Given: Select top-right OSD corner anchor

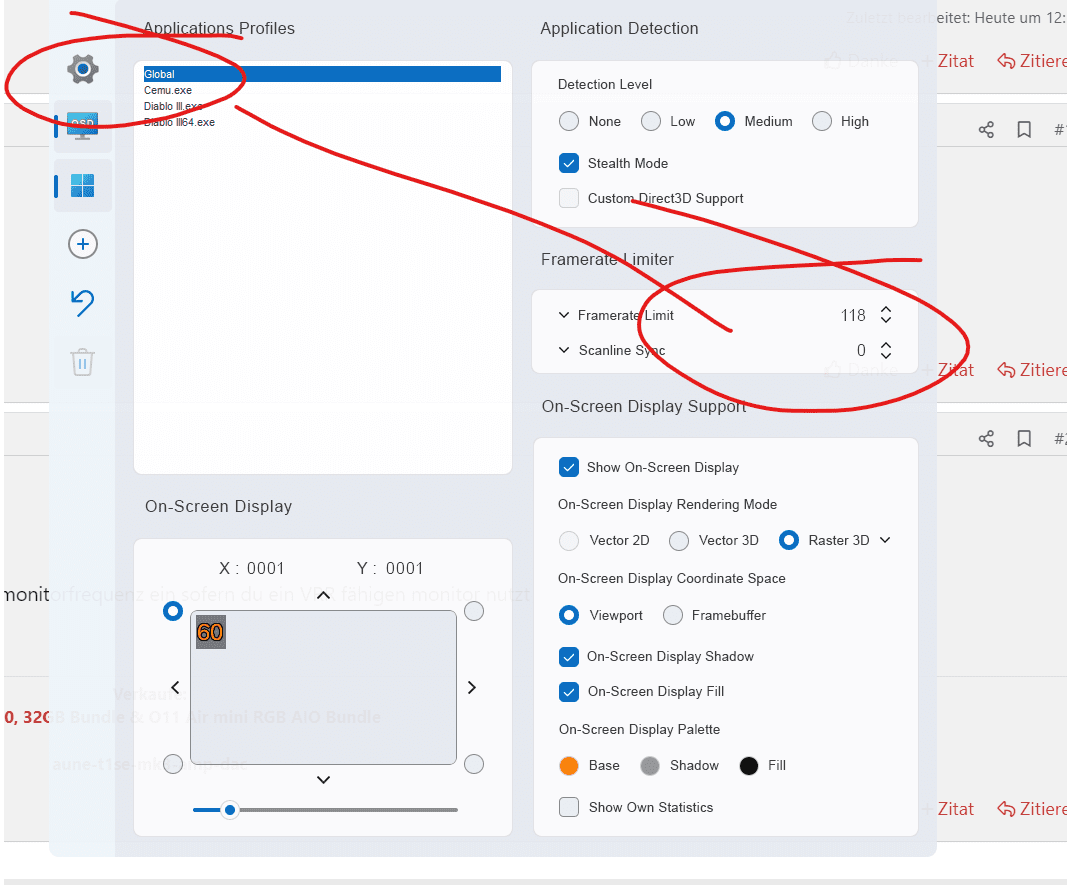Looking at the screenshot, I should 474,611.
